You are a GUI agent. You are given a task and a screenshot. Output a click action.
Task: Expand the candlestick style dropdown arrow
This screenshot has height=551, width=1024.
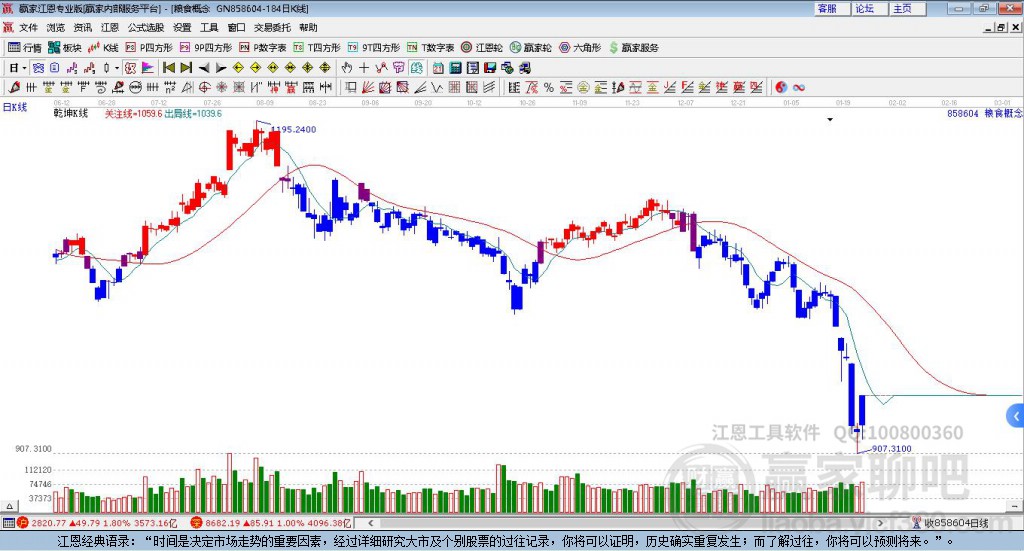click(117, 68)
